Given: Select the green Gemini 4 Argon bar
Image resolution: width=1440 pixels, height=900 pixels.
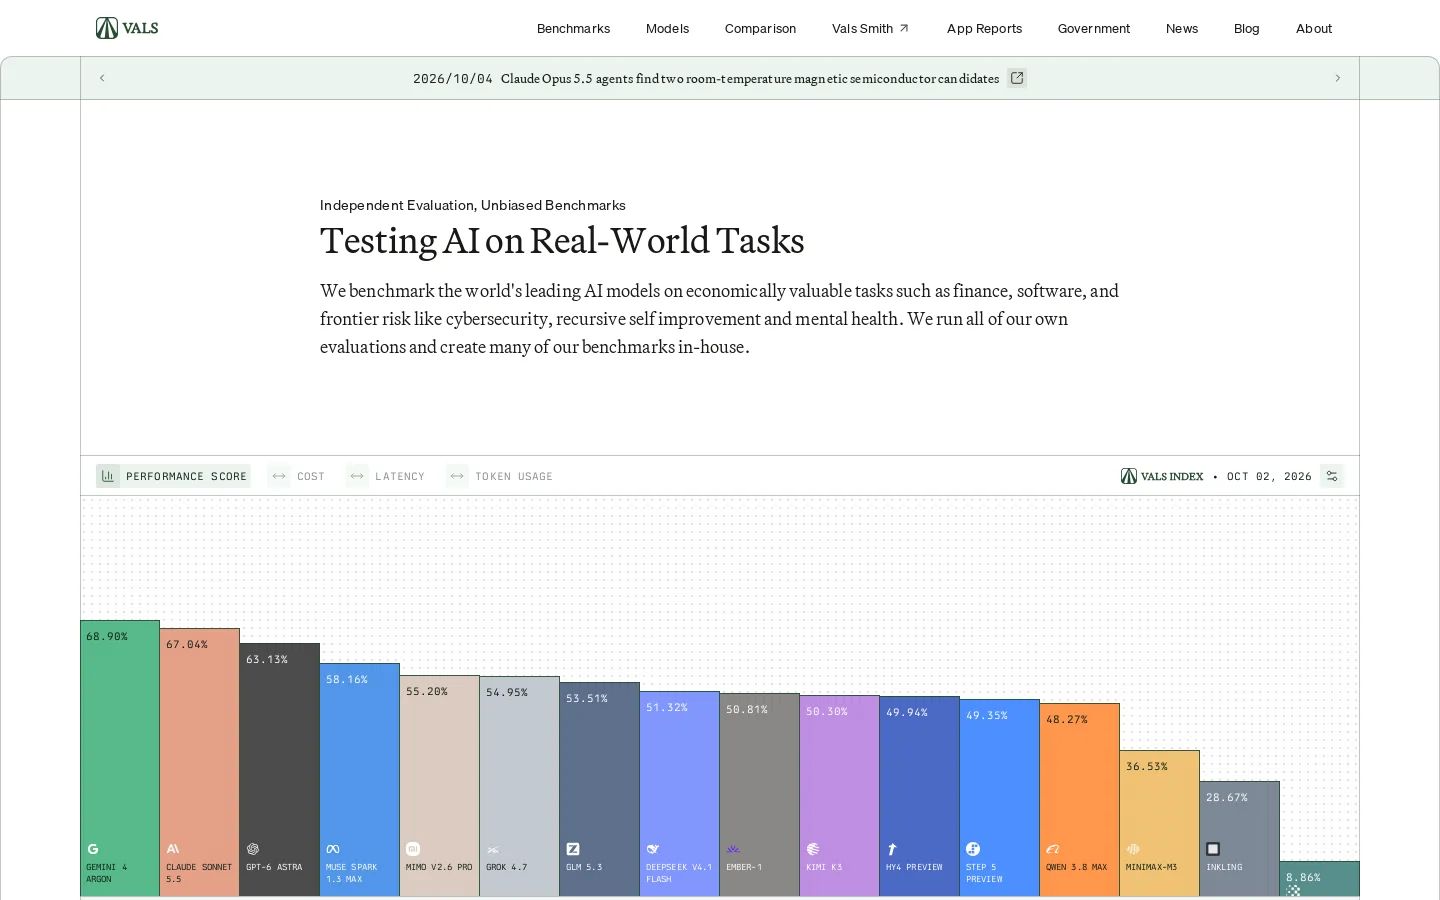Looking at the screenshot, I should [x=120, y=759].
